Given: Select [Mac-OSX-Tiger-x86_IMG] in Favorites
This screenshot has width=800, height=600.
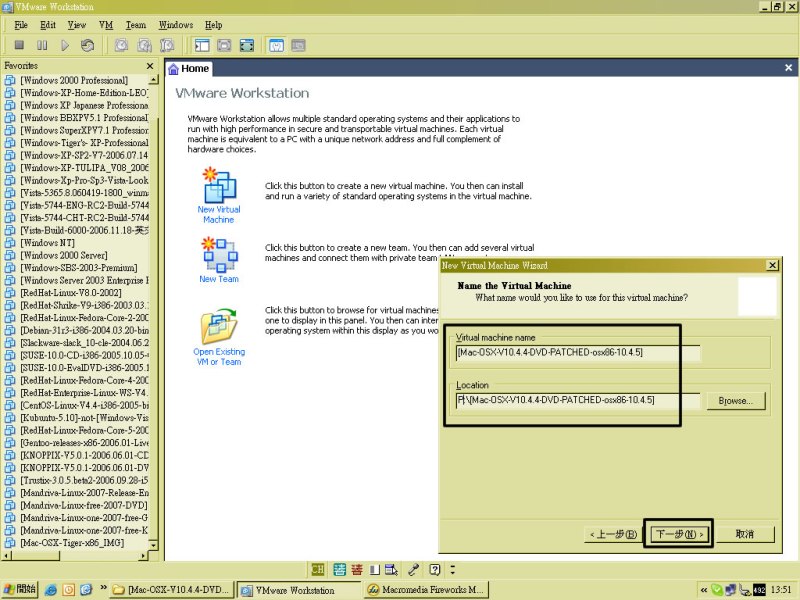Looking at the screenshot, I should [72, 543].
